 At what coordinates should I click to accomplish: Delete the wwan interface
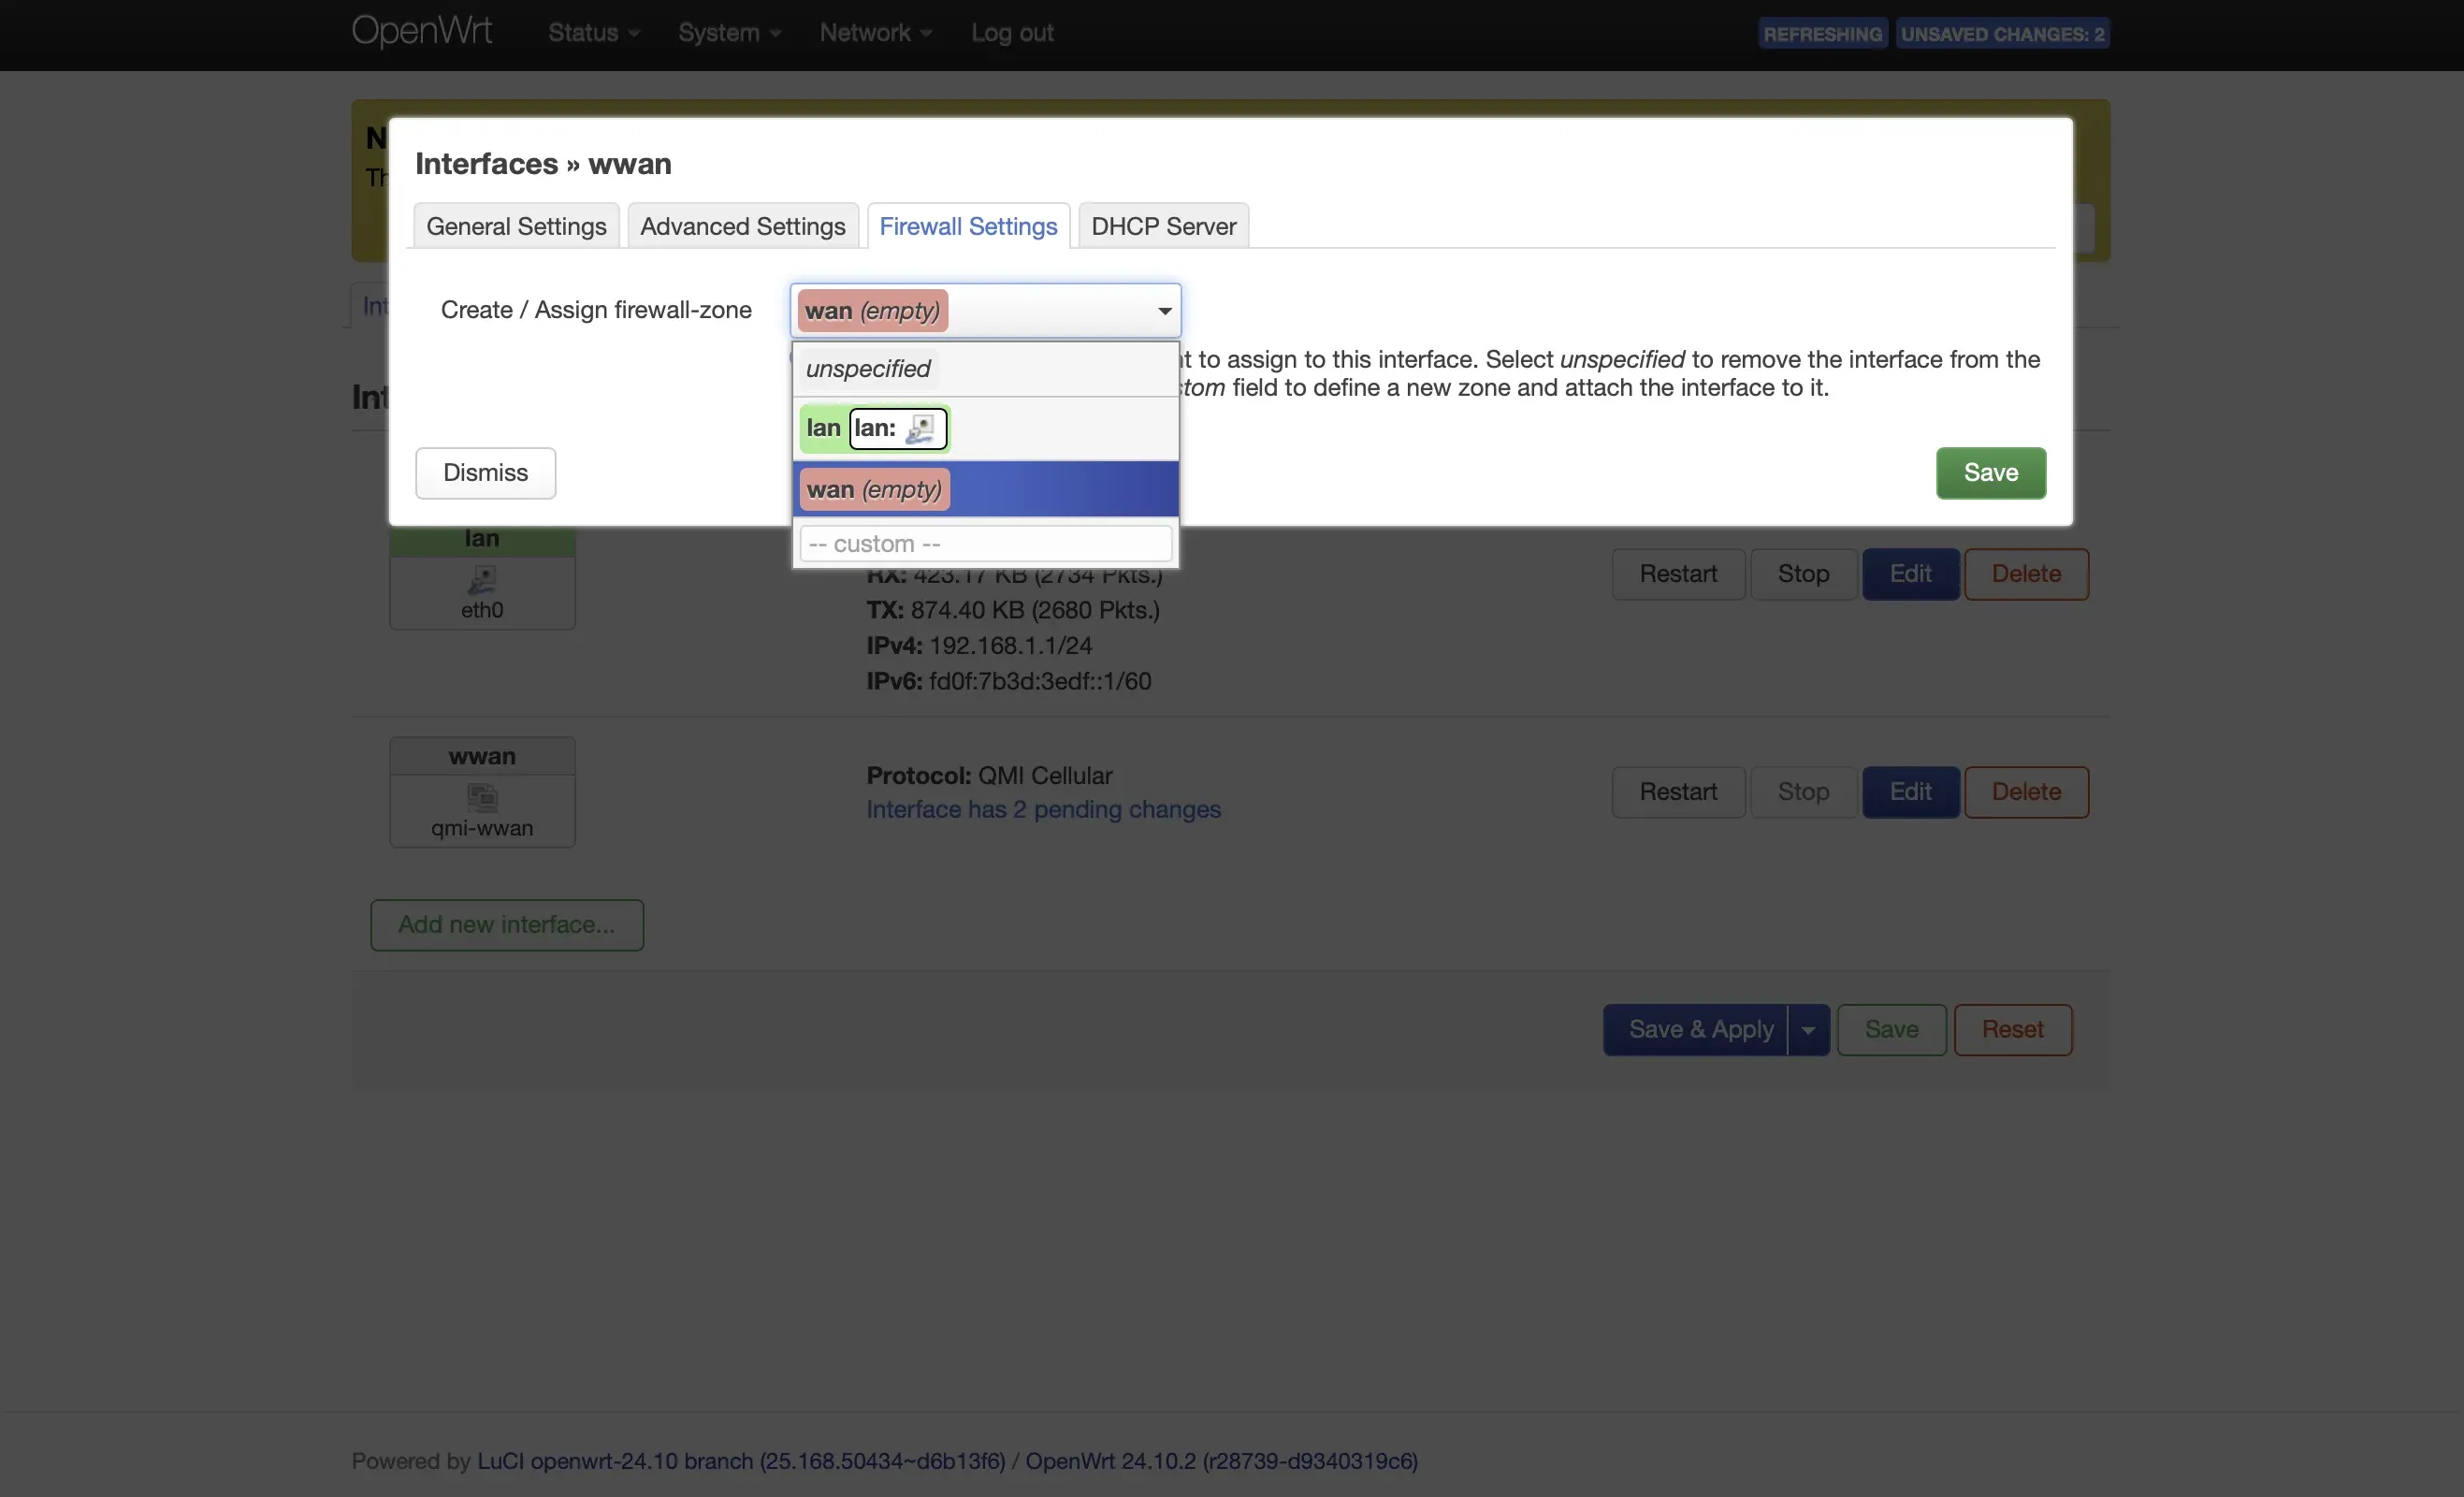coord(2026,792)
